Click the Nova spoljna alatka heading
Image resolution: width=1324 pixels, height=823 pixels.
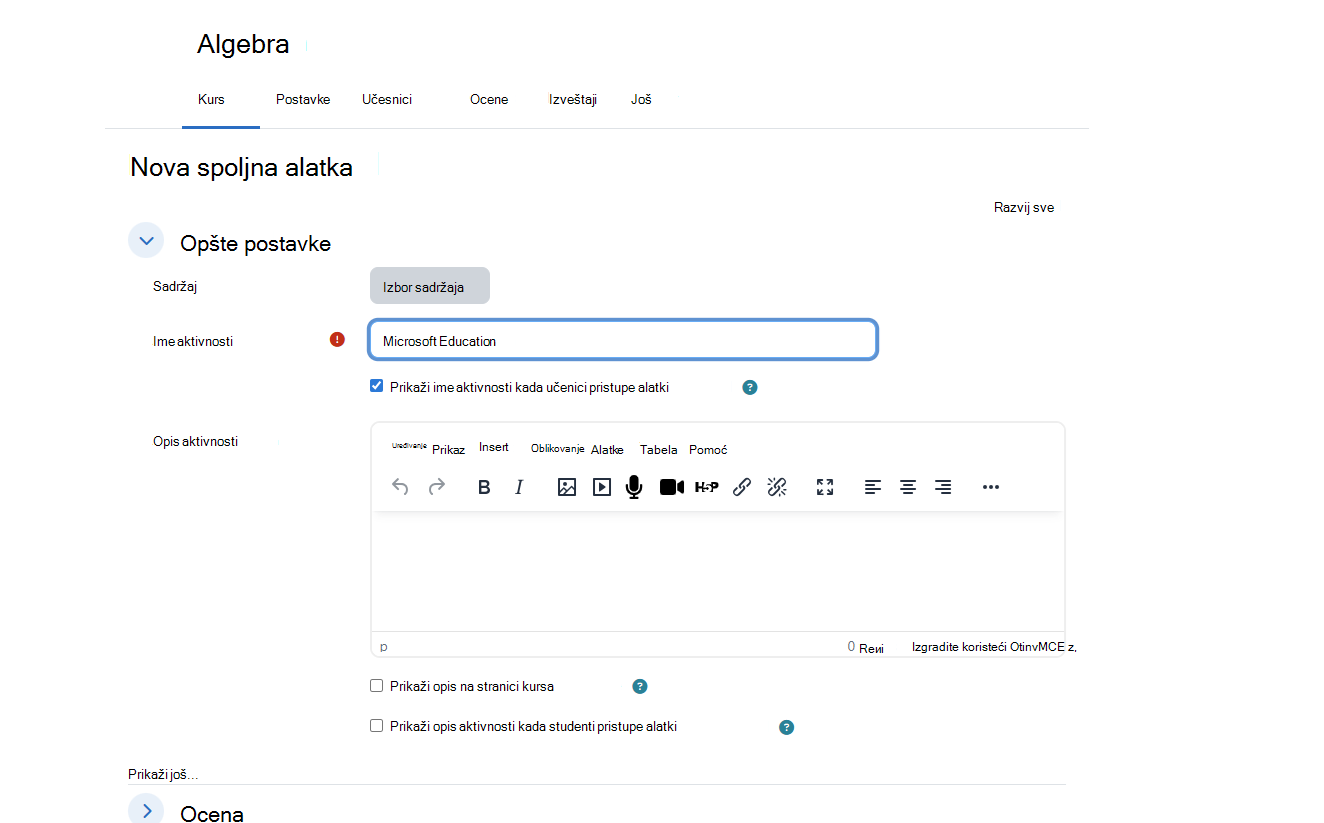(241, 167)
